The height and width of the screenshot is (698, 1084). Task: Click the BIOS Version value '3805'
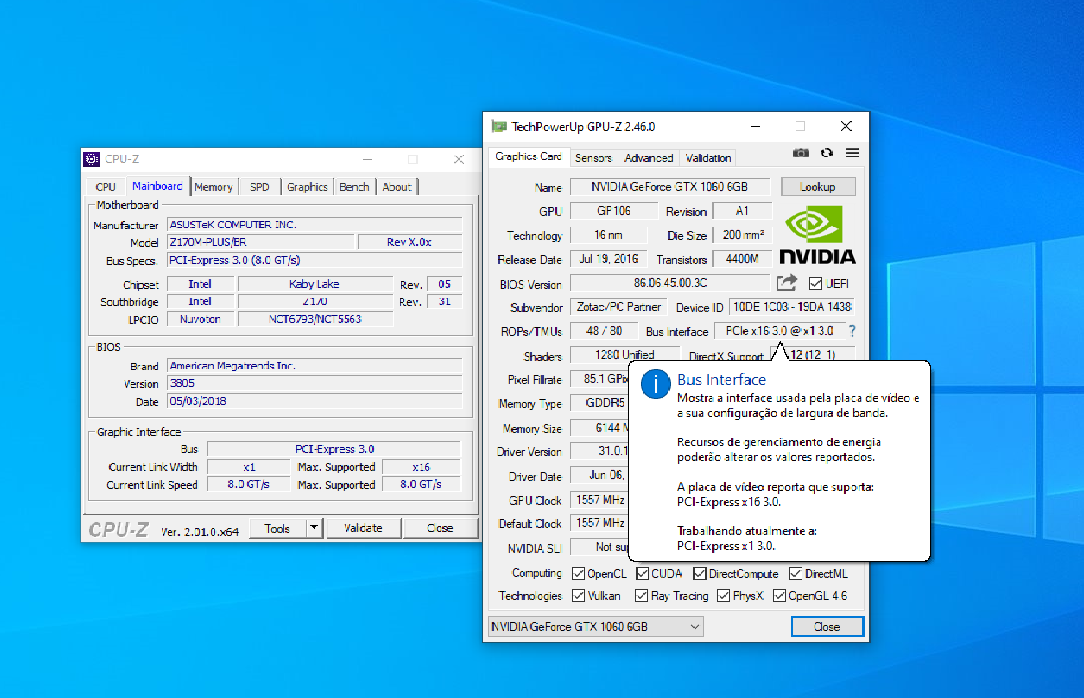click(x=315, y=383)
